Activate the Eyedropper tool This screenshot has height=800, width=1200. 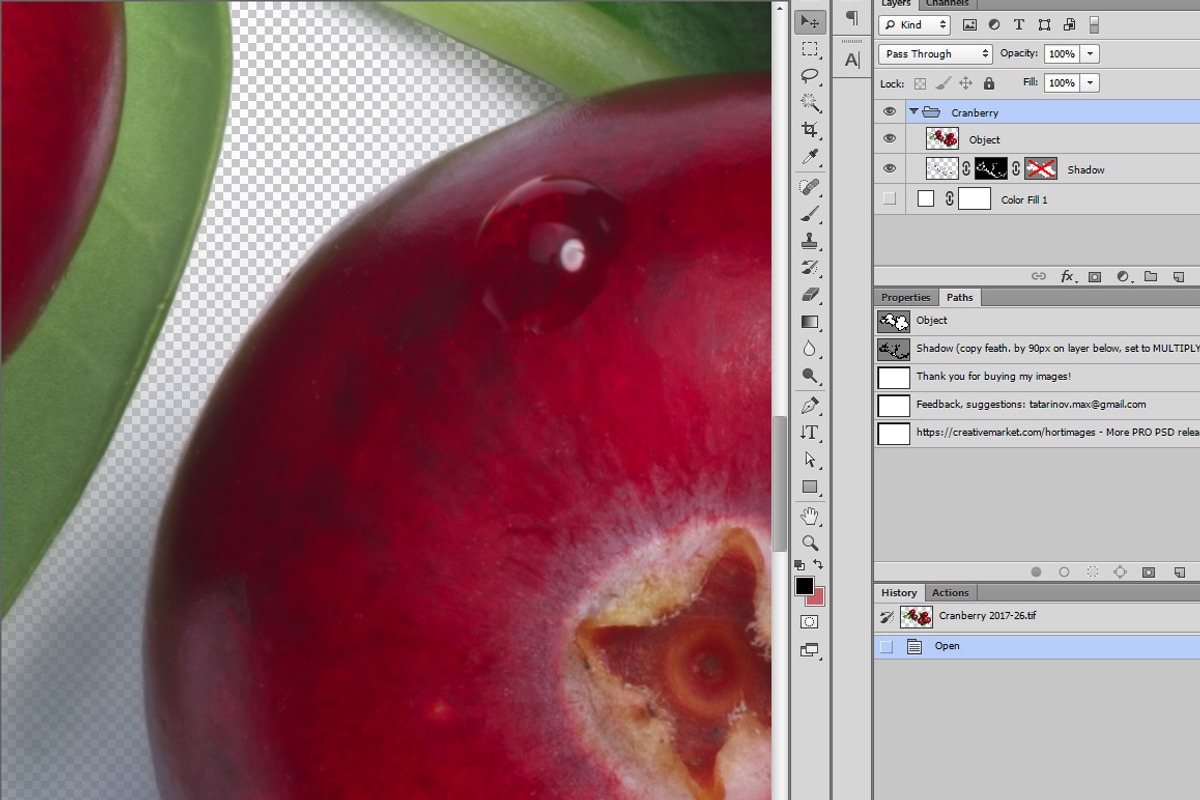coord(810,155)
